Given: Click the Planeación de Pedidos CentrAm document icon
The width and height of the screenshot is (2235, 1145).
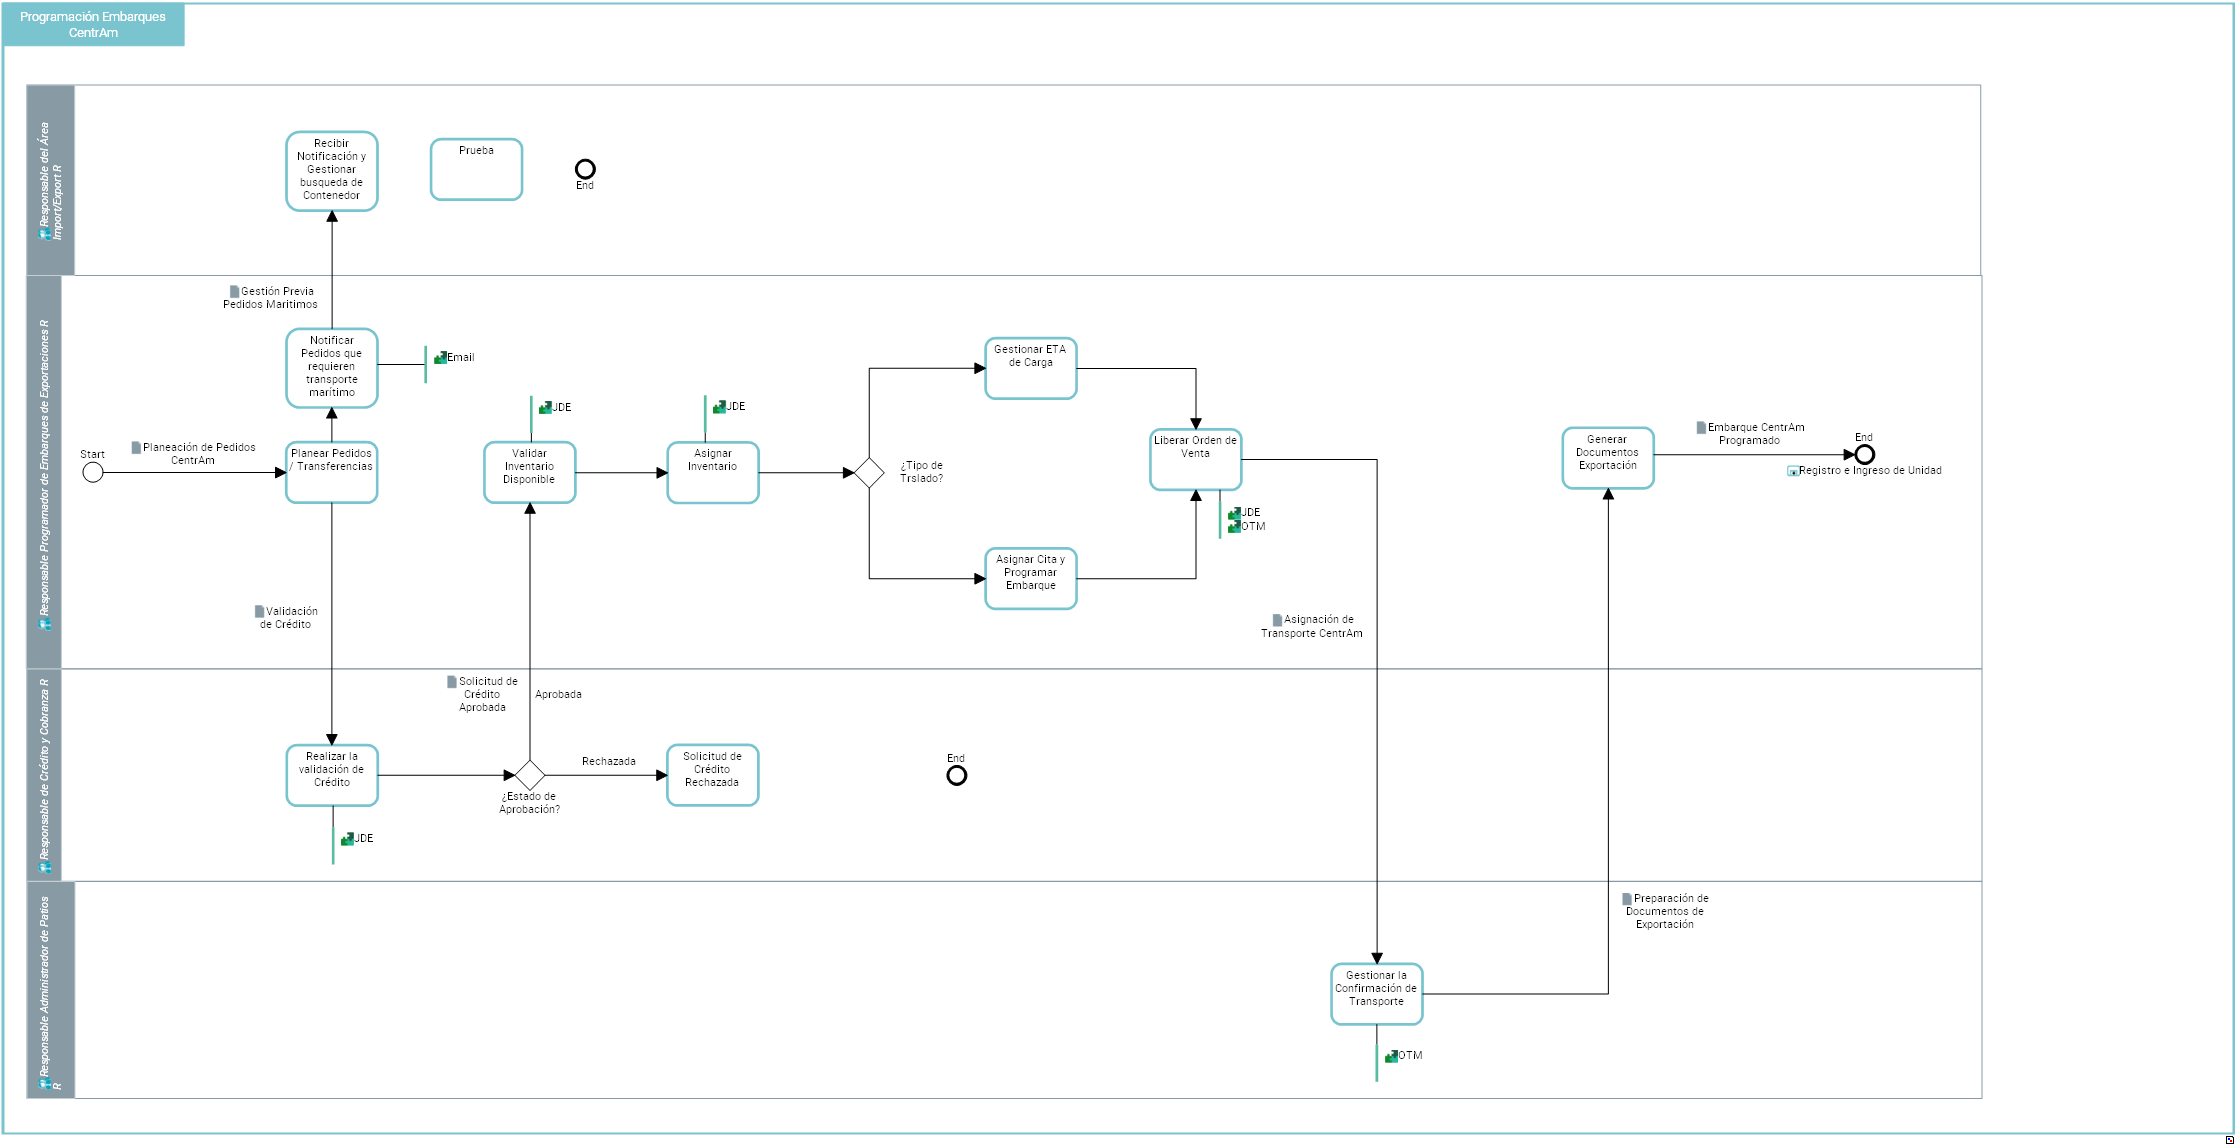Looking at the screenshot, I should (x=136, y=448).
